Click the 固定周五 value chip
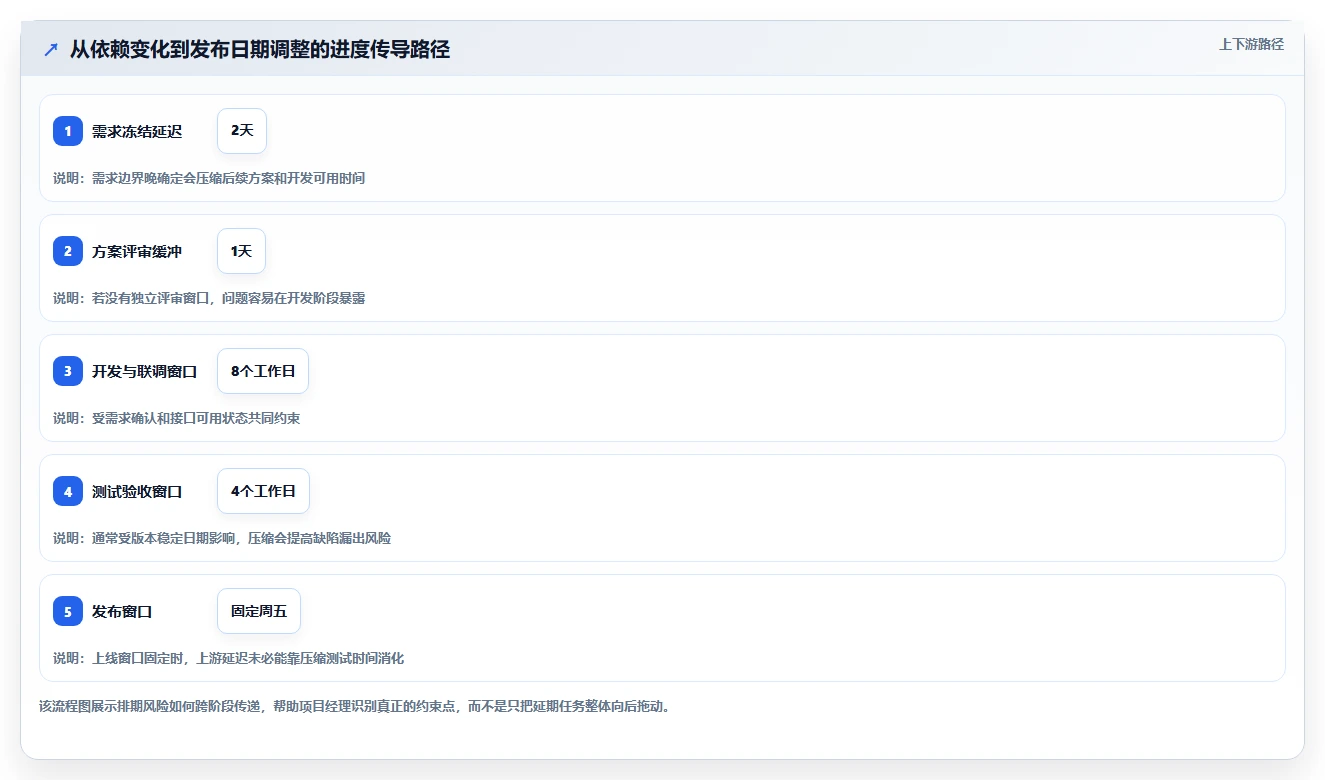Image resolution: width=1325 pixels, height=780 pixels. point(259,611)
